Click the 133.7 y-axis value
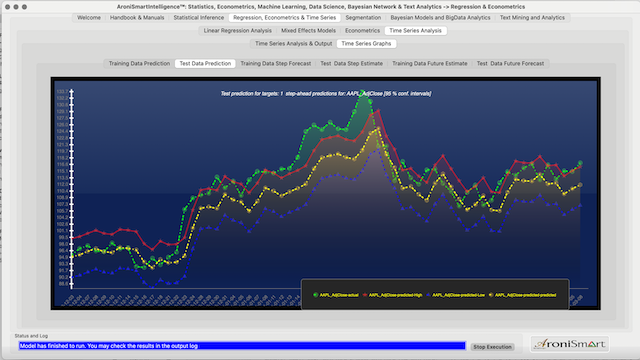The width and height of the screenshot is (640, 360). coord(62,91)
